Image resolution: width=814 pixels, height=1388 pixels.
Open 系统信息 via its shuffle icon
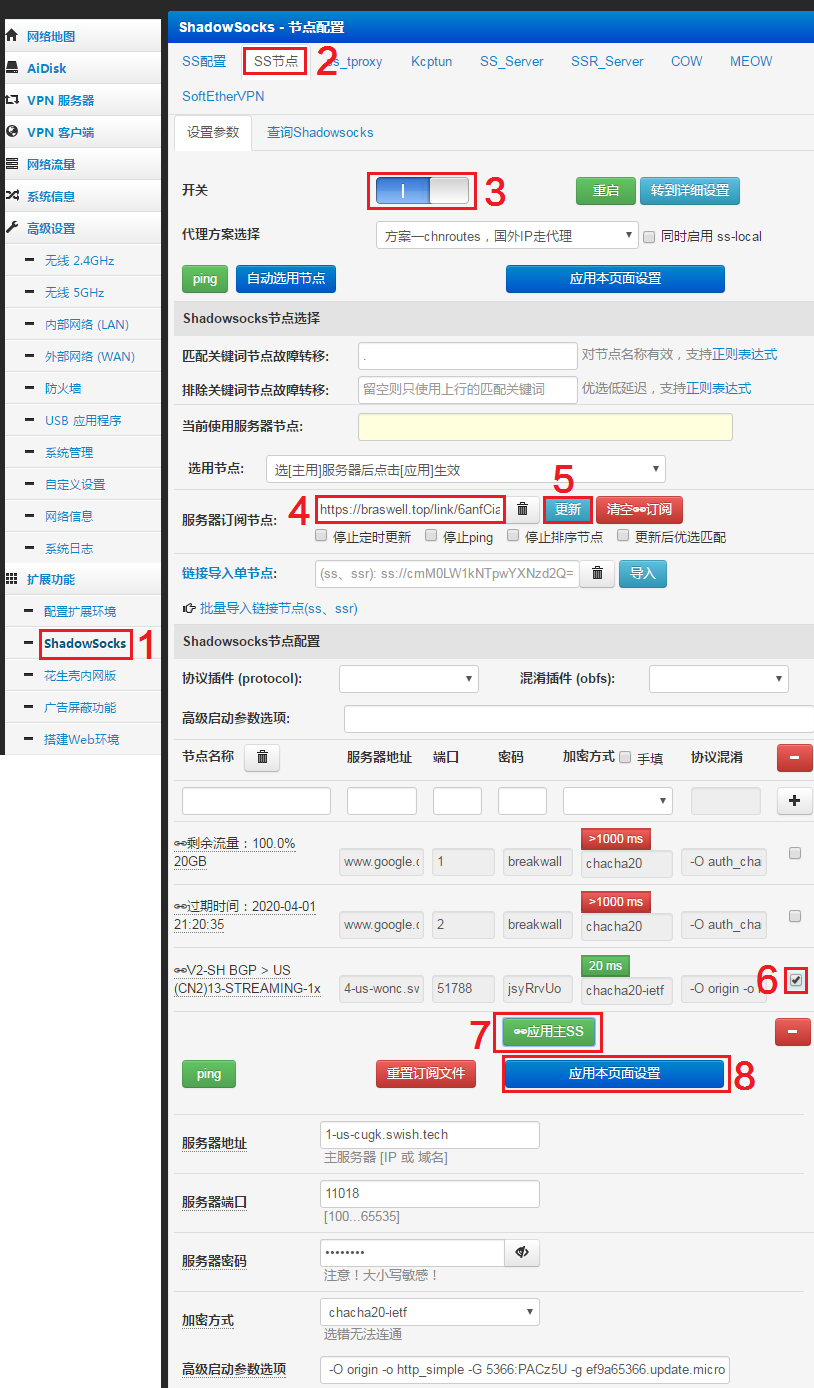pyautogui.click(x=12, y=196)
